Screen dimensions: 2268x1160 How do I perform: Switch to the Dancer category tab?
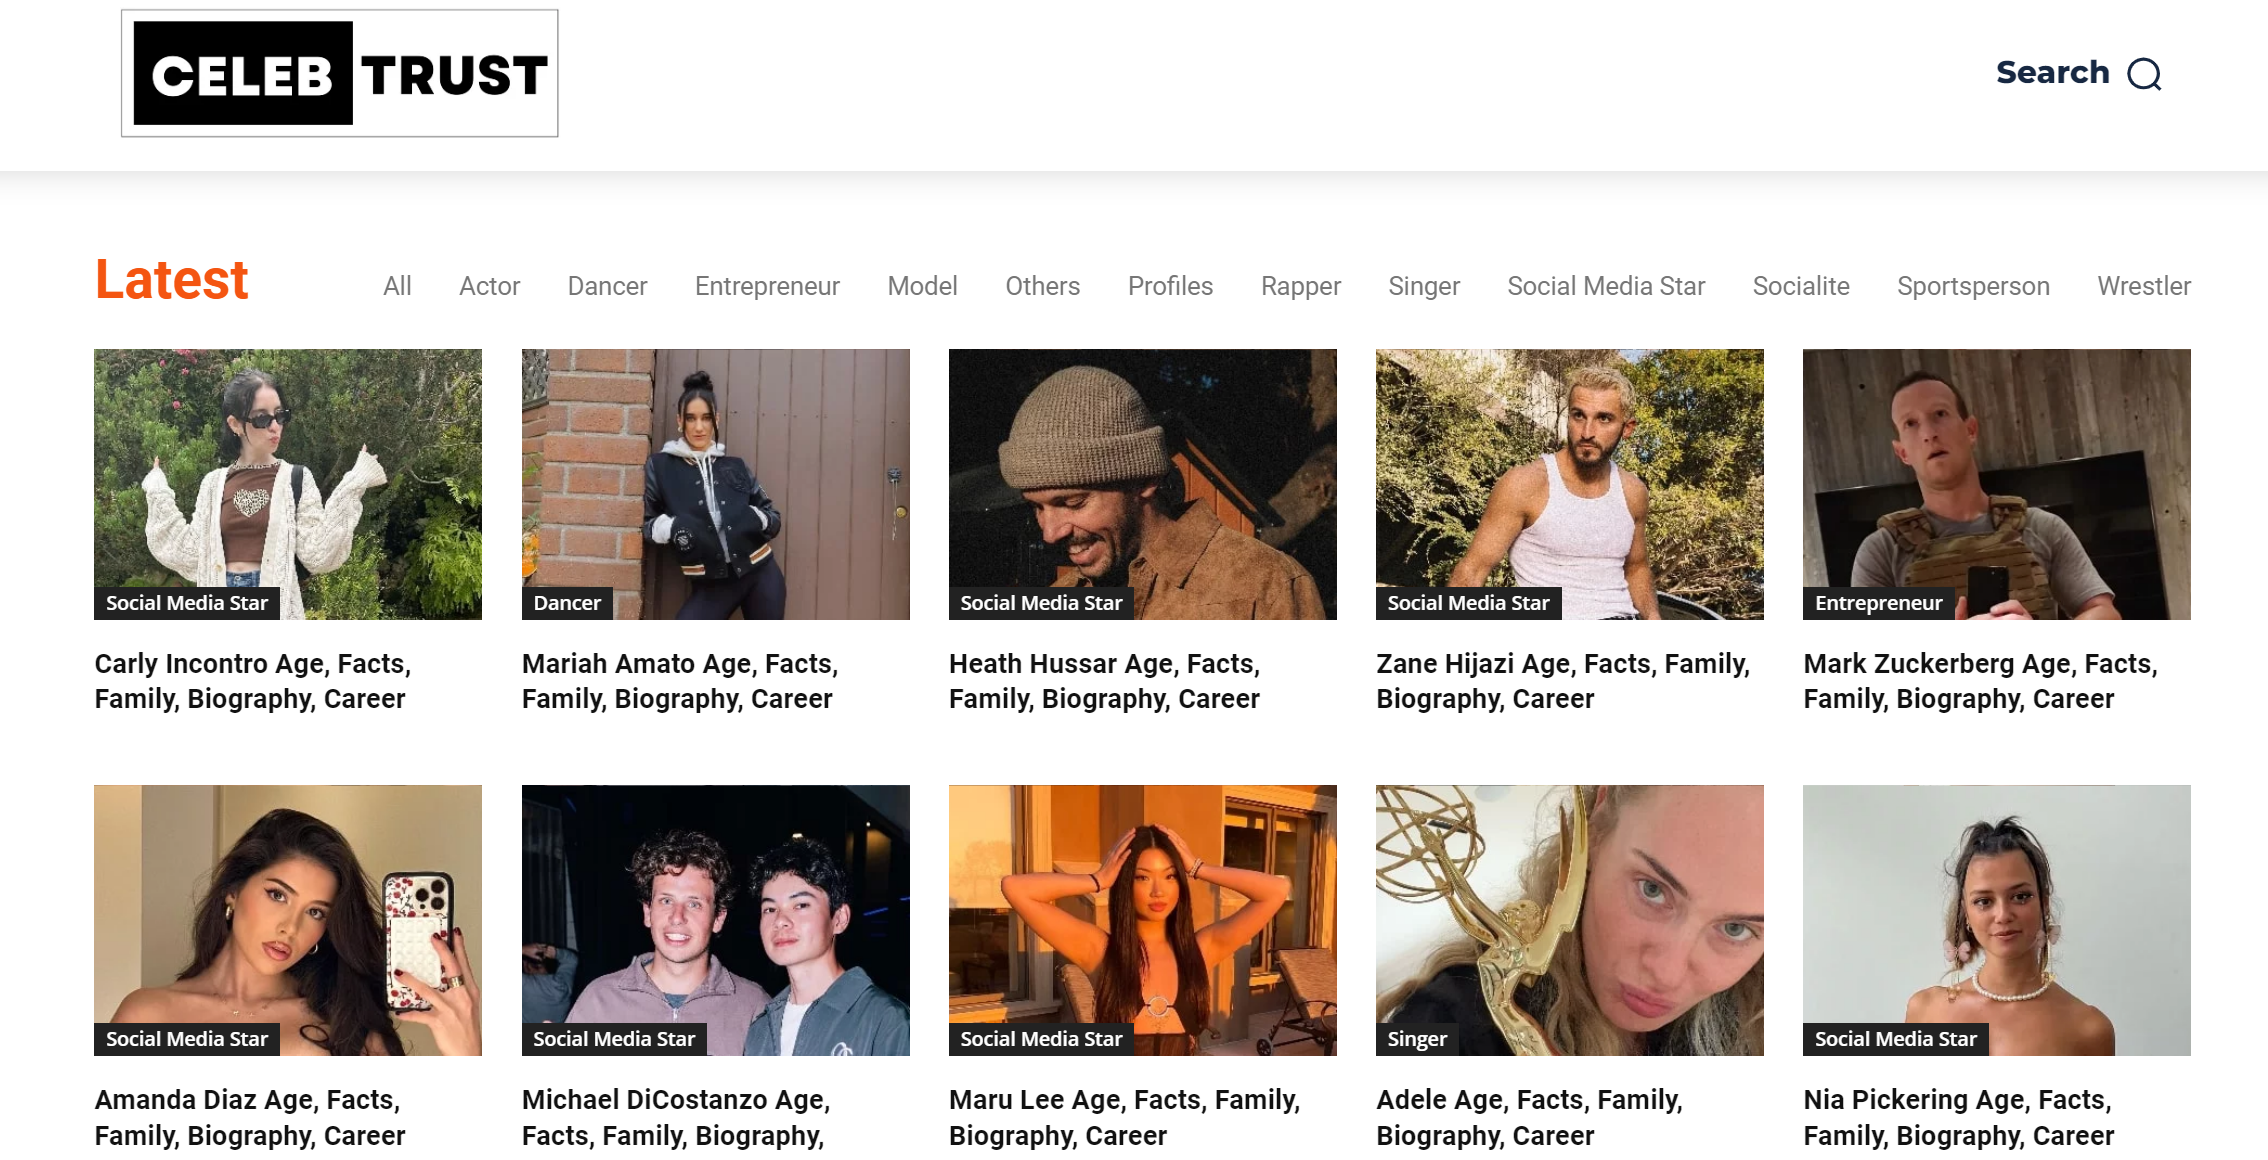pyautogui.click(x=607, y=286)
